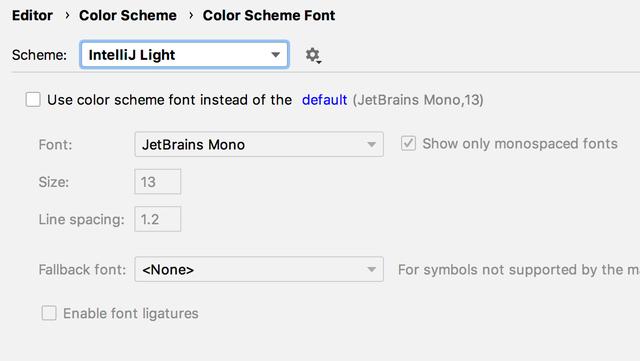Click the Size field showing 13
This screenshot has width=640, height=361.
click(158, 182)
